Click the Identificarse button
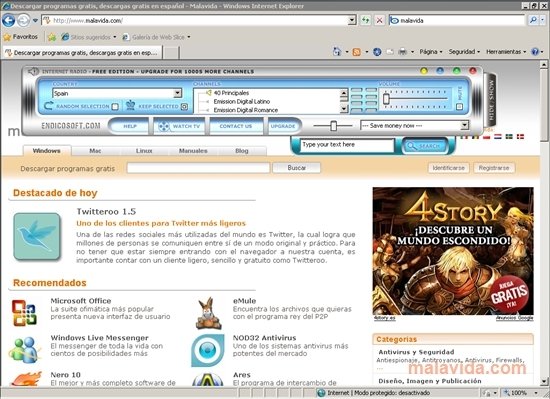This screenshot has width=550, height=399. (x=449, y=168)
